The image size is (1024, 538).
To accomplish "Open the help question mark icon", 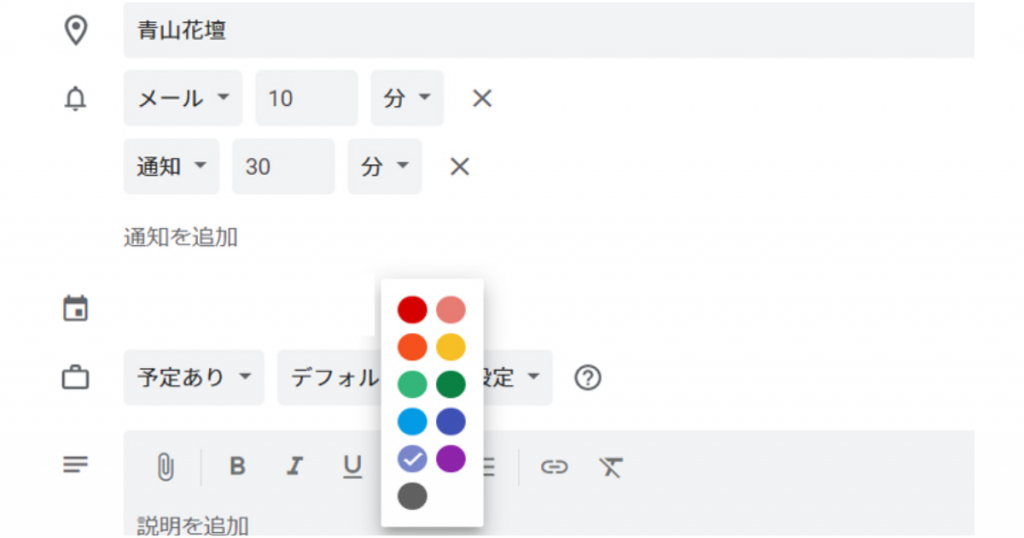I will (x=588, y=378).
